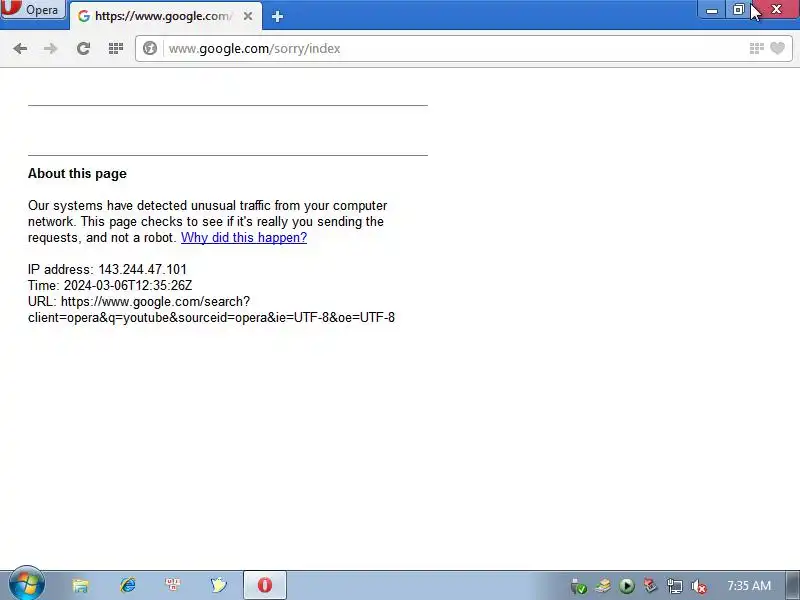Open network status tray icon
The image size is (800, 600).
(x=674, y=586)
